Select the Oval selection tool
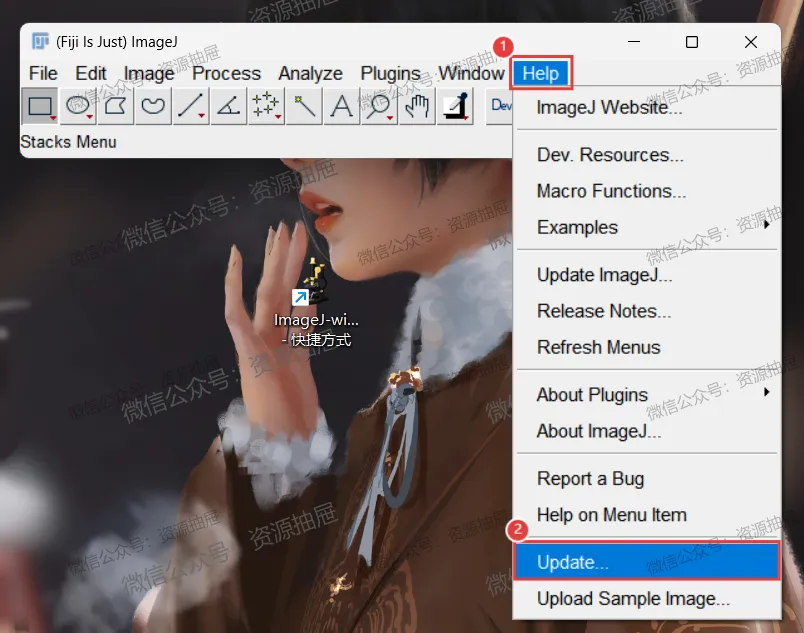 click(78, 106)
